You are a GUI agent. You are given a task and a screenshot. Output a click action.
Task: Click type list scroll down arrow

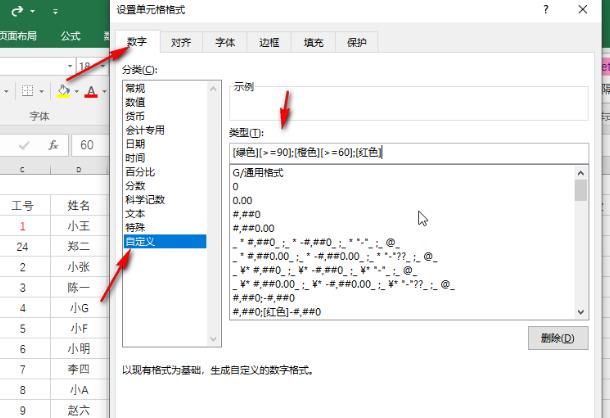pyautogui.click(x=581, y=312)
